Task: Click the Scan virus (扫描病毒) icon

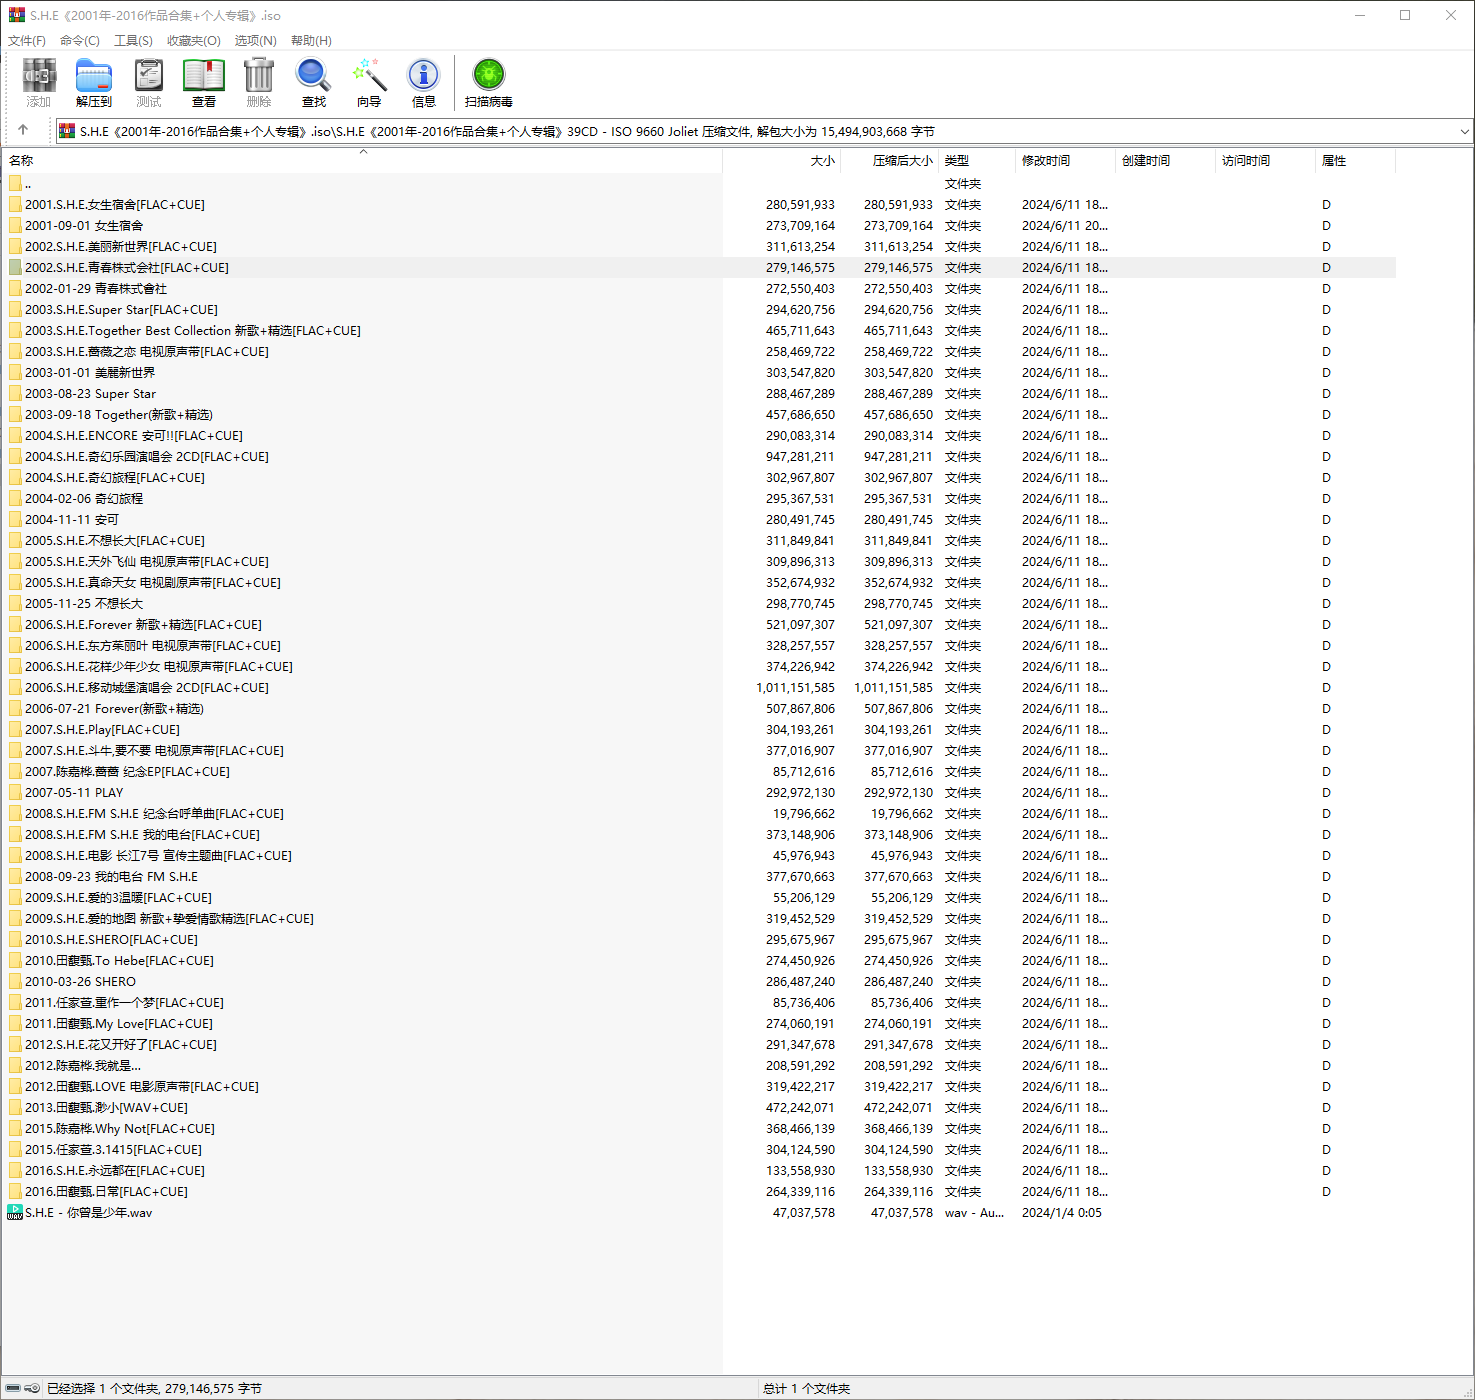Action: click(x=489, y=76)
